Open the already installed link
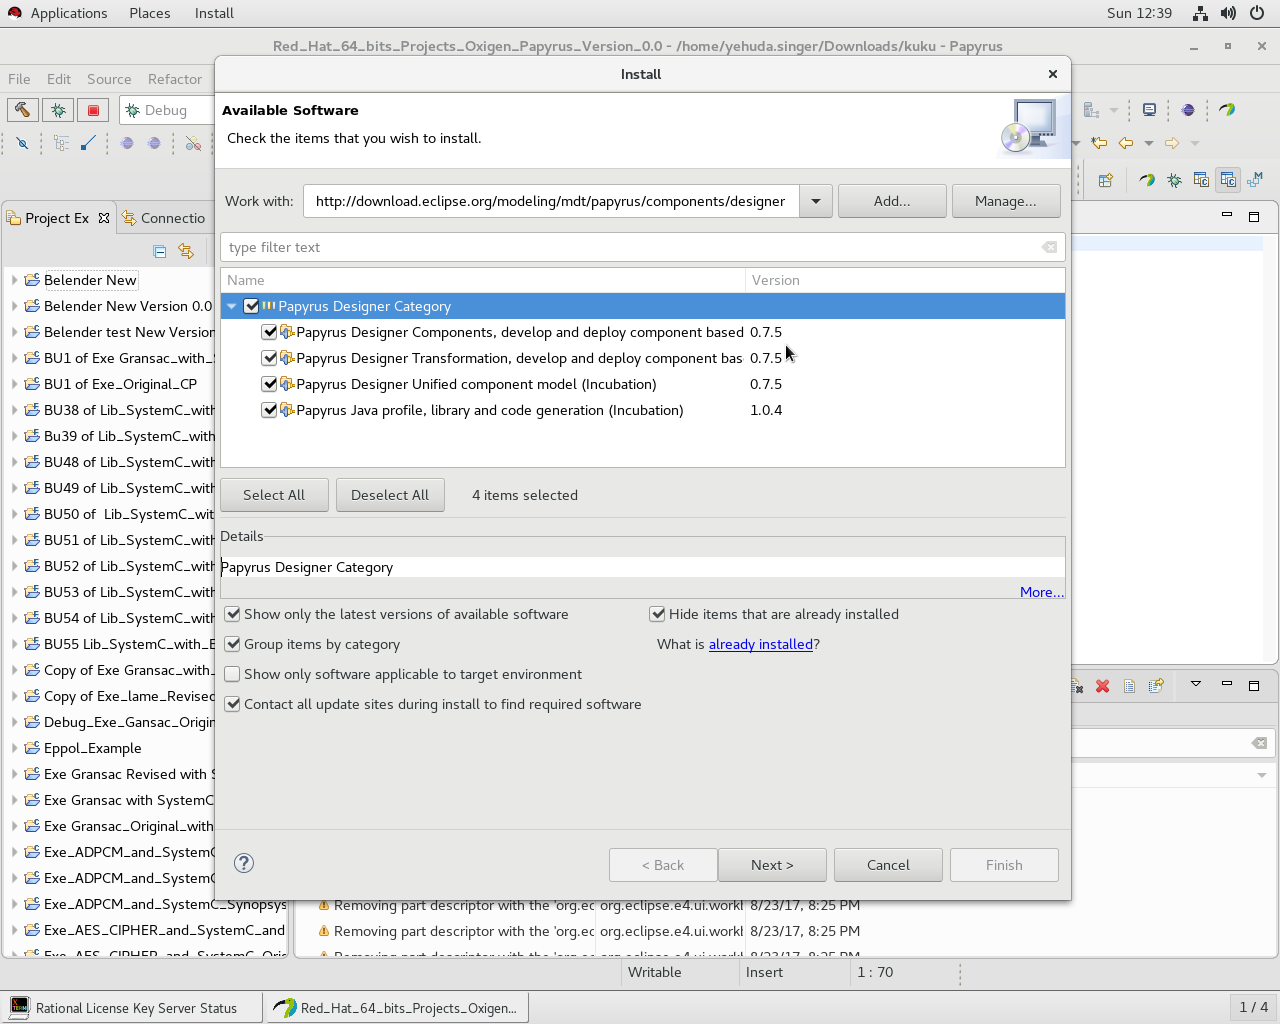 [x=761, y=644]
